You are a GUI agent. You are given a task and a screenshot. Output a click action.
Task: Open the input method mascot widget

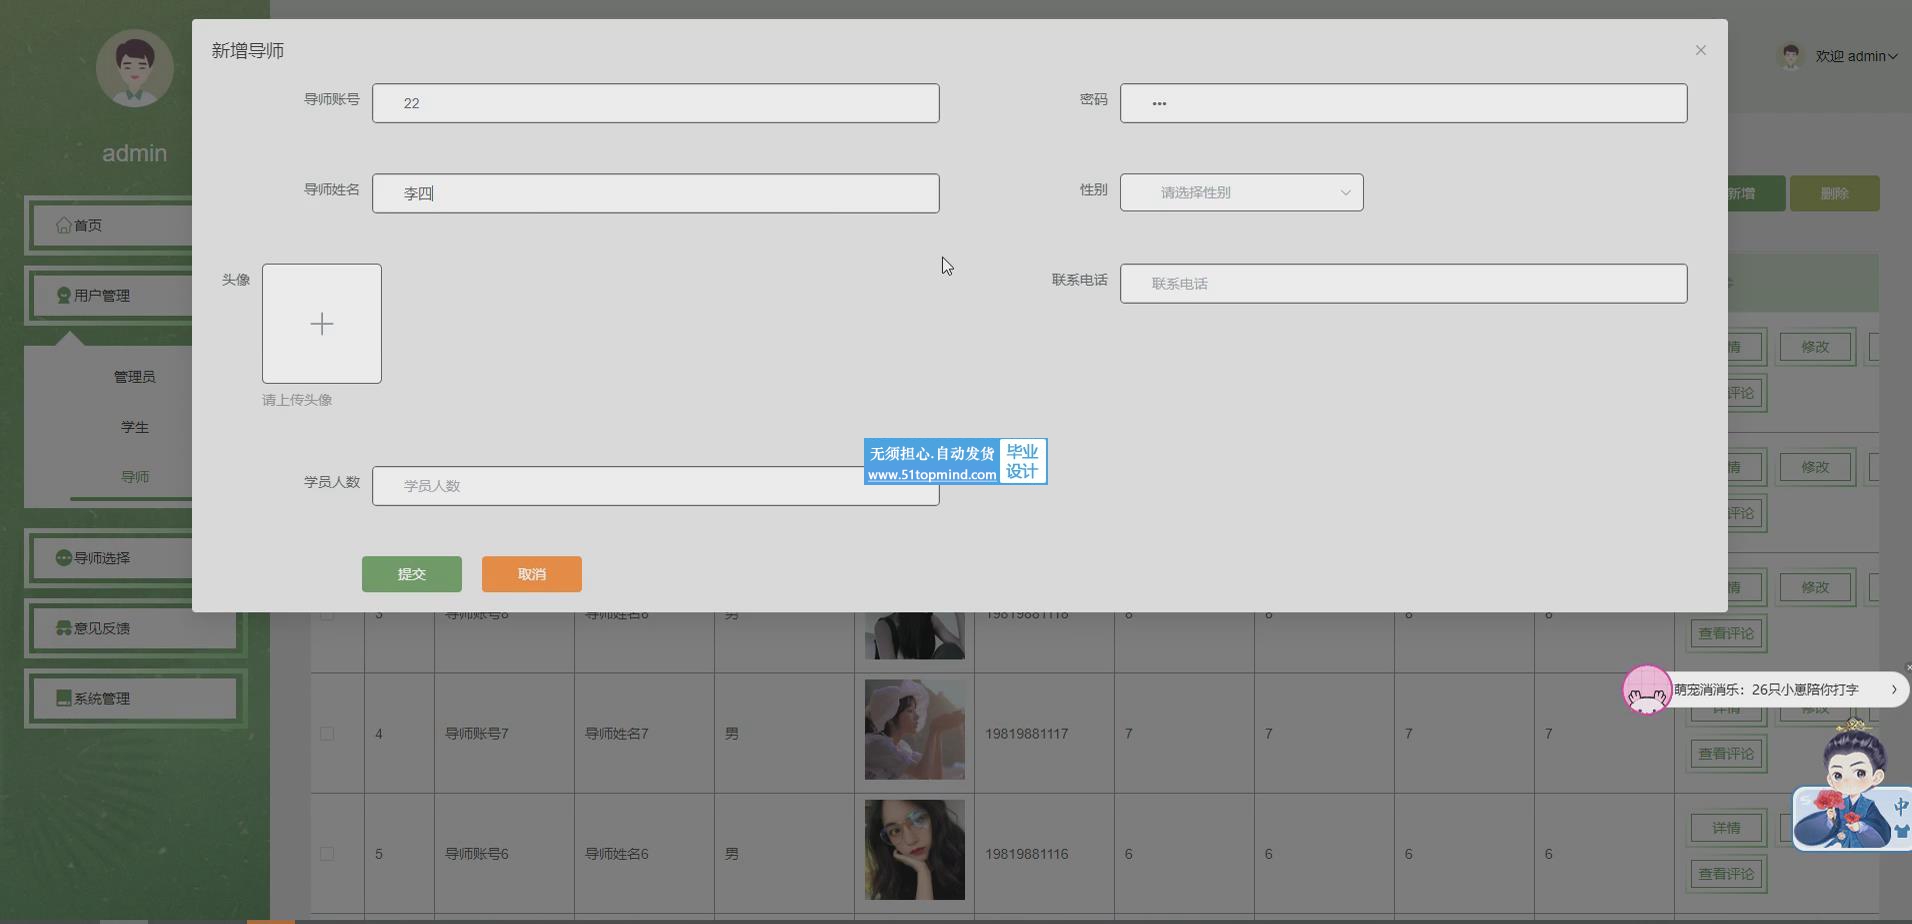point(1852,790)
